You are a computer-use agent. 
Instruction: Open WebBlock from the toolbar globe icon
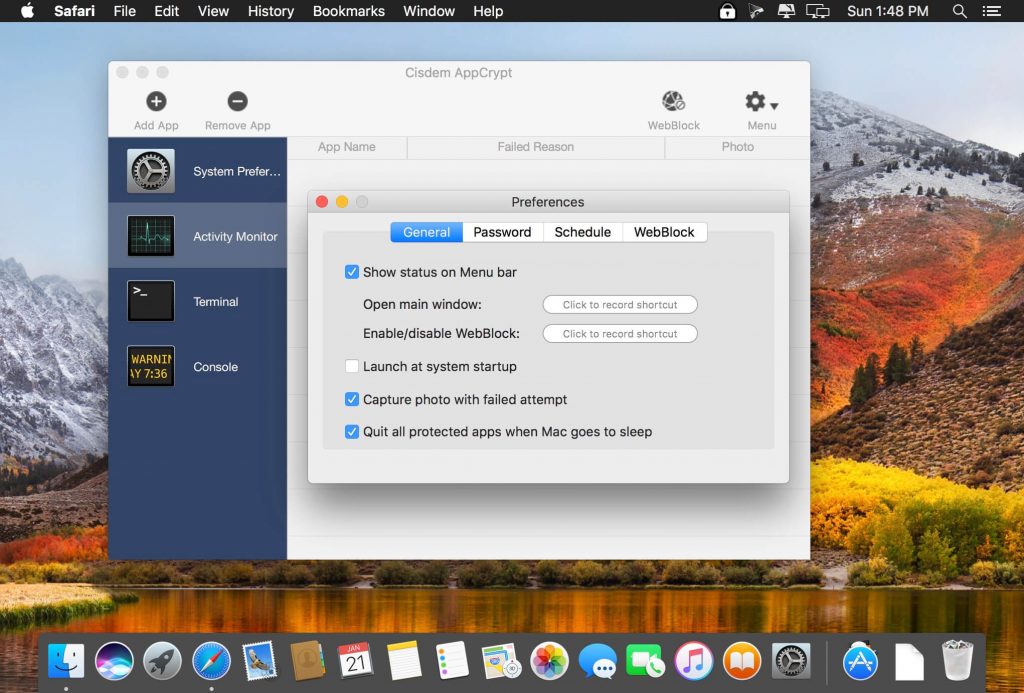click(672, 102)
